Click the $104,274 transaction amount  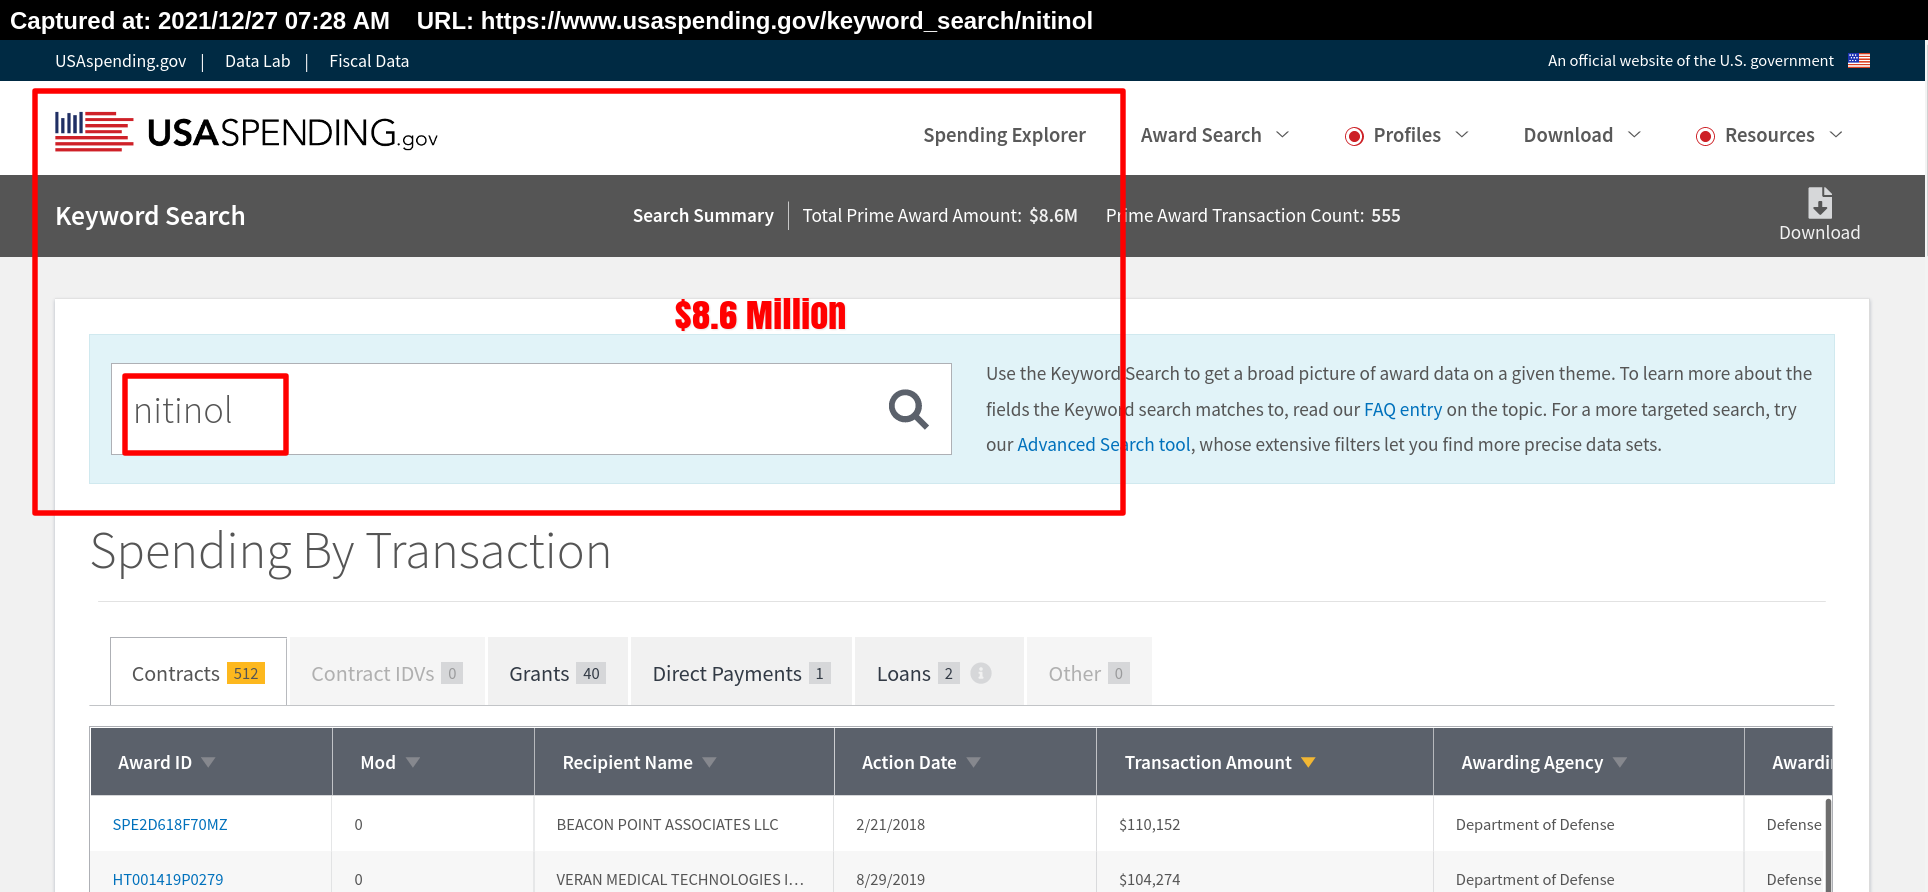click(x=1149, y=879)
